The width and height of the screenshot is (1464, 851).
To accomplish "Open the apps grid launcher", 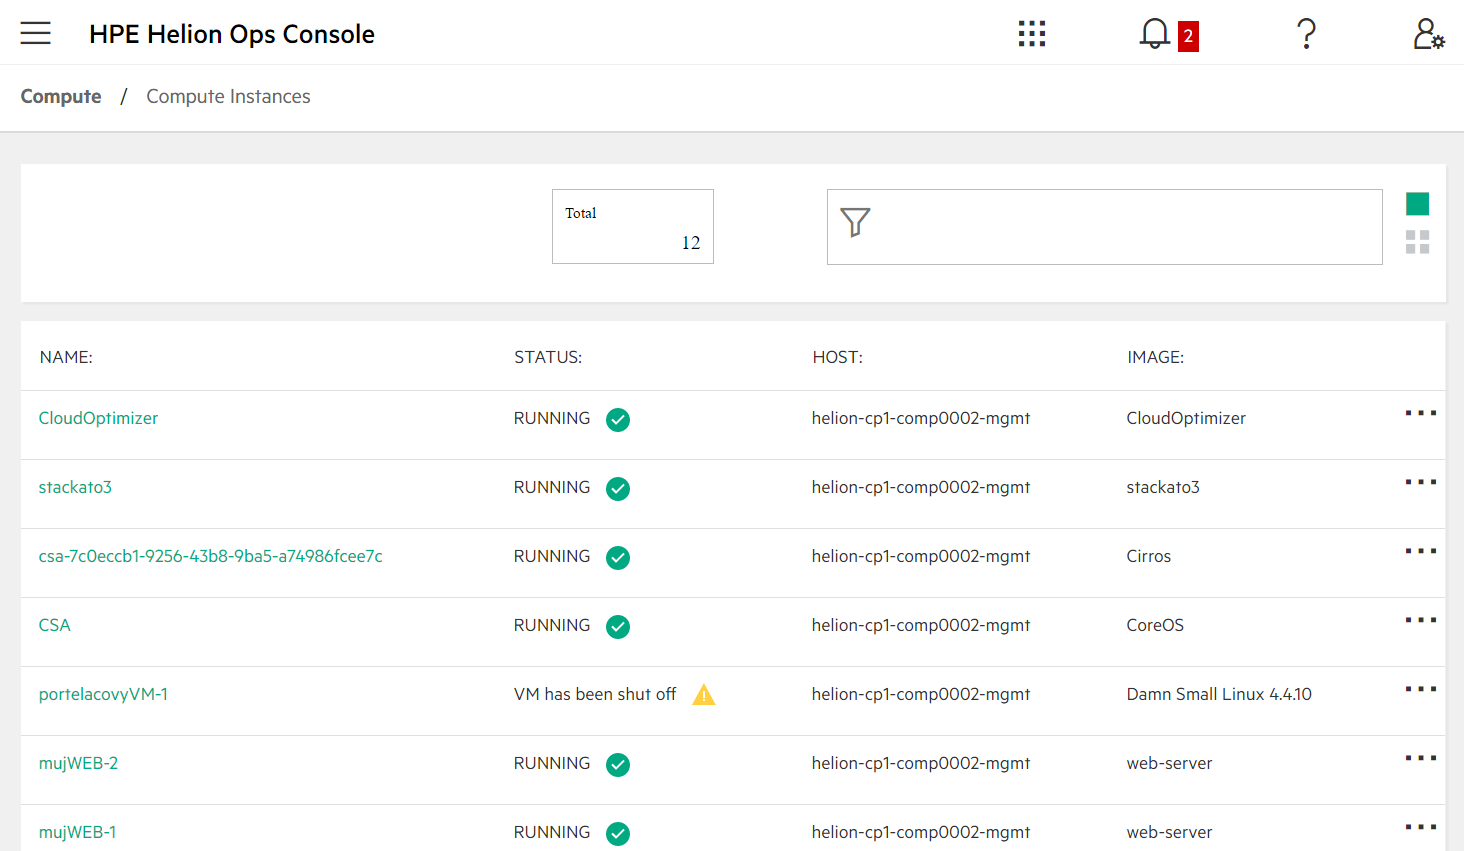I will tap(1032, 34).
